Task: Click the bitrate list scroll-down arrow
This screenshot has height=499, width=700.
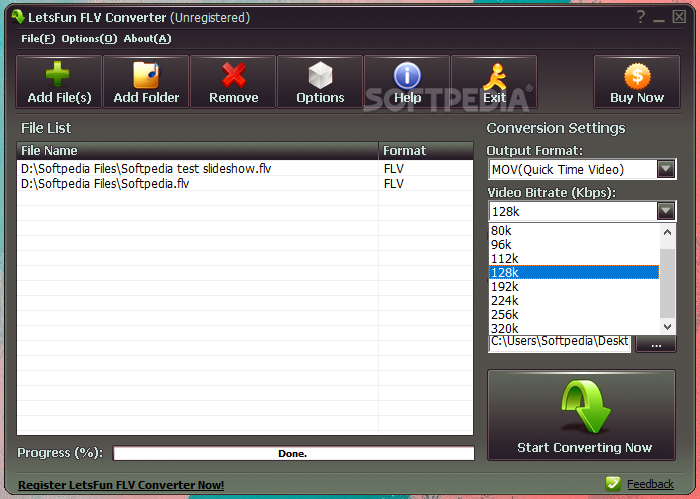Action: click(667, 327)
